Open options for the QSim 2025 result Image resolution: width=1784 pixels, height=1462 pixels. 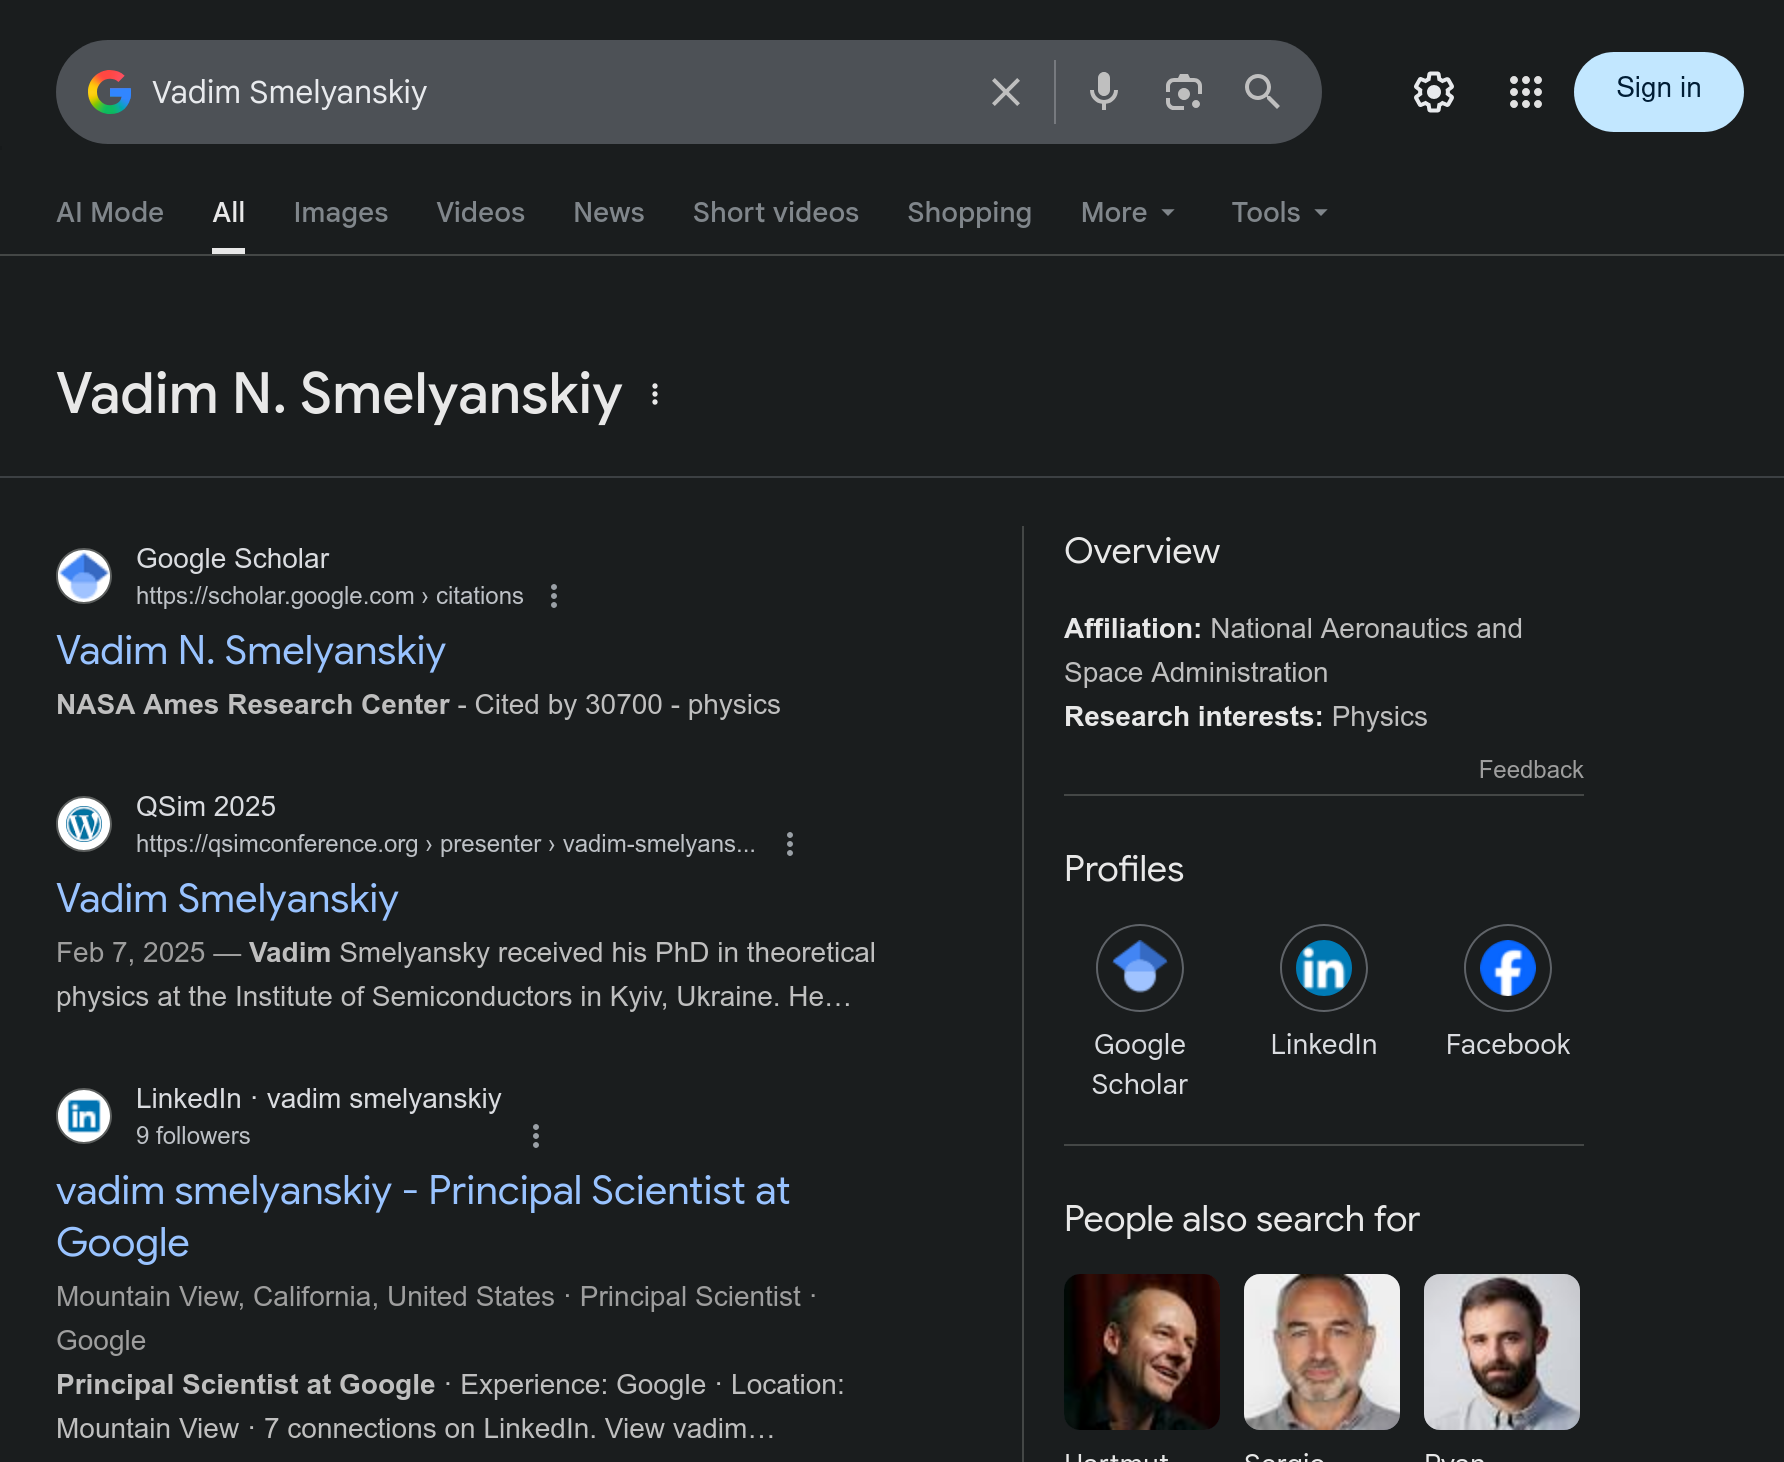coord(790,844)
